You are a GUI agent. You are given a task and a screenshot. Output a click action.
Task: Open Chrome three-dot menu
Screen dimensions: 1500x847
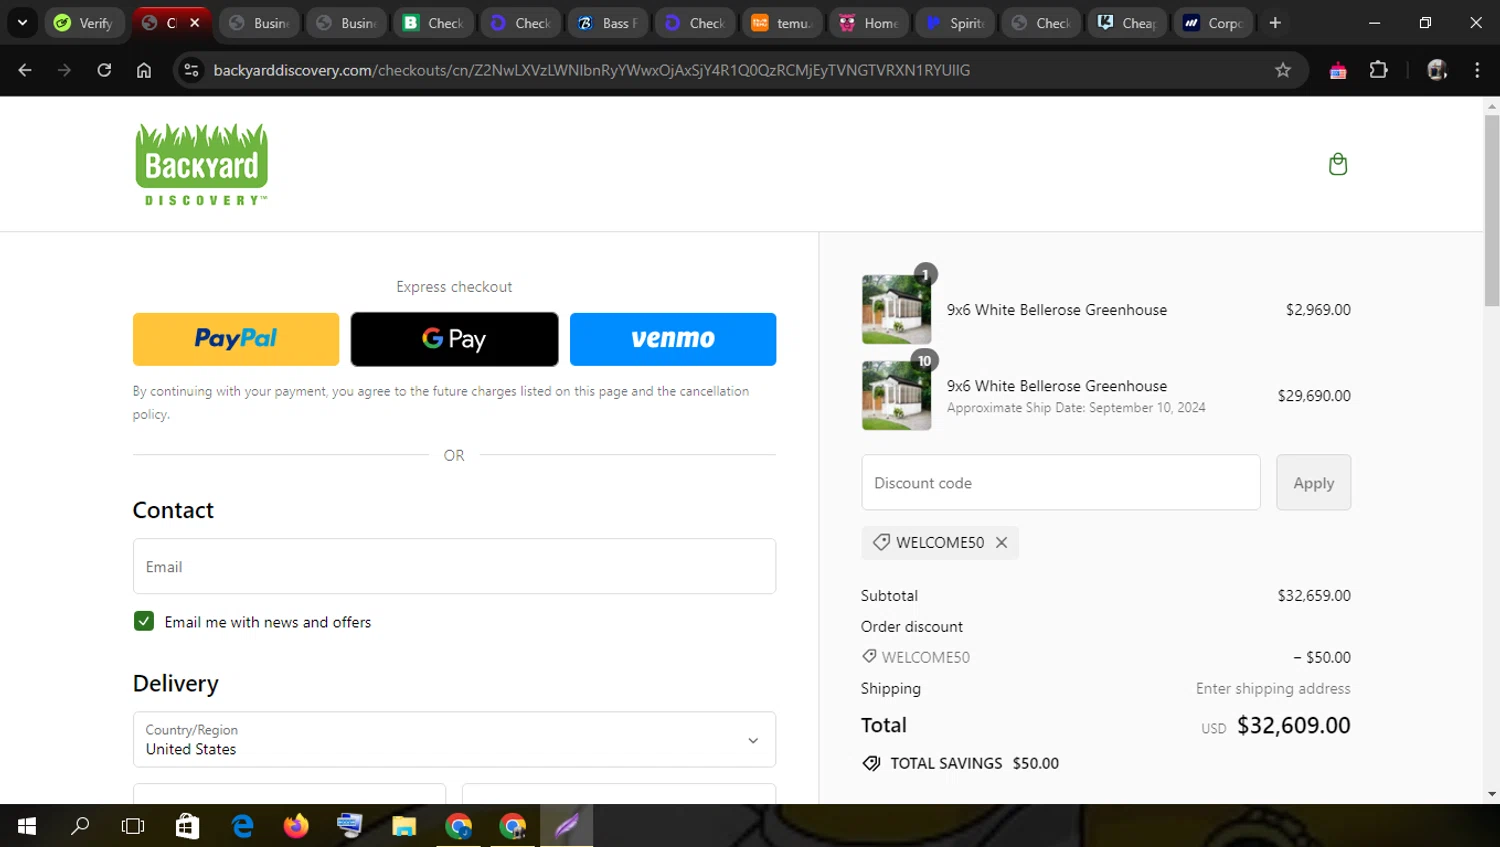[1477, 70]
